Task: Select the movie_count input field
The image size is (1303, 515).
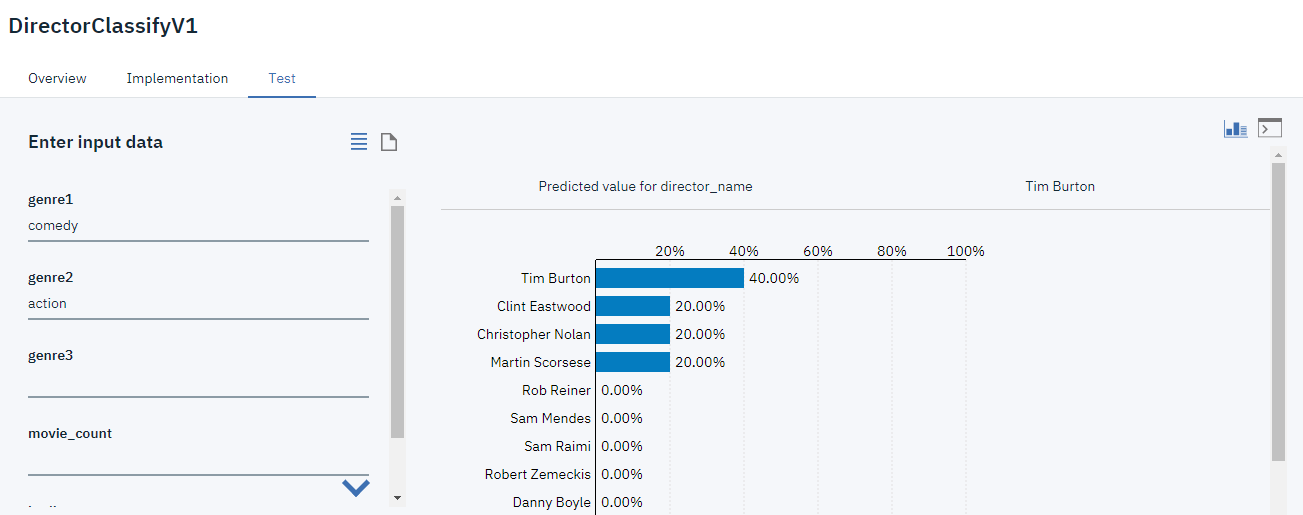Action: pyautogui.click(x=198, y=460)
